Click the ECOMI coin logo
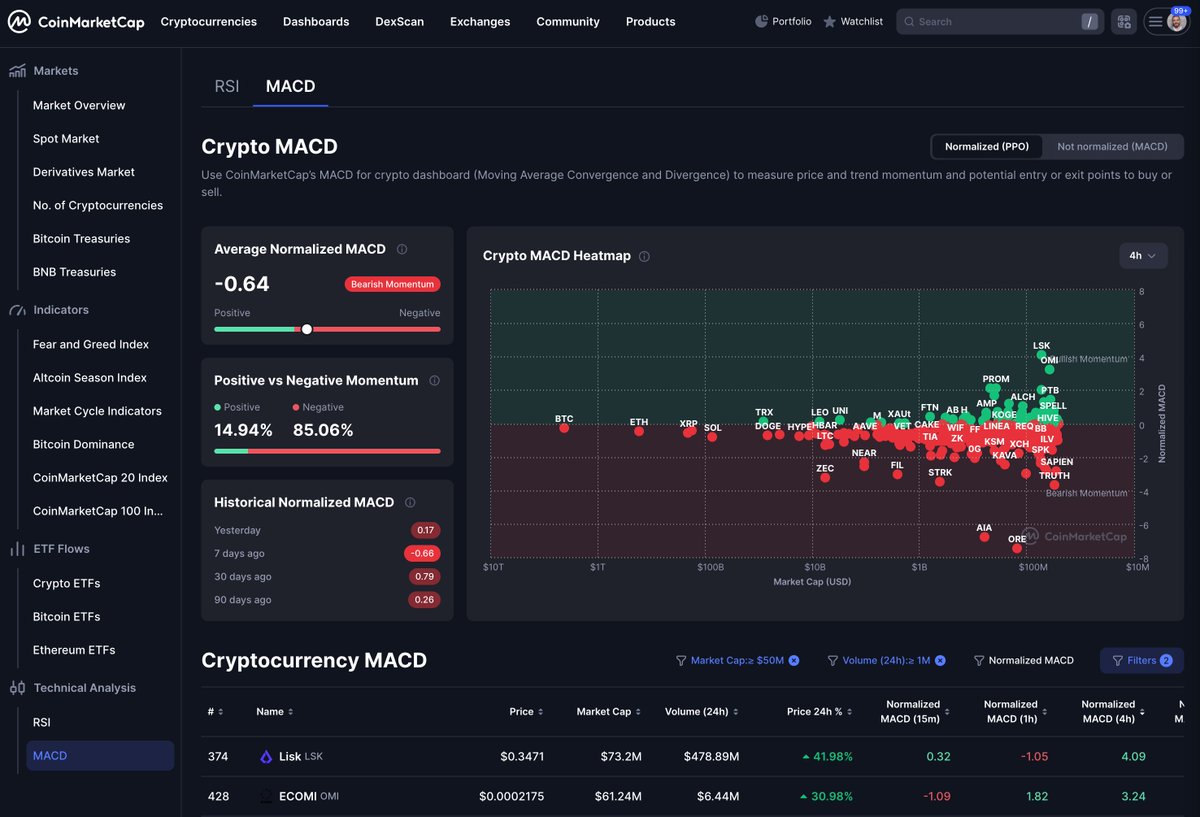 [x=266, y=796]
